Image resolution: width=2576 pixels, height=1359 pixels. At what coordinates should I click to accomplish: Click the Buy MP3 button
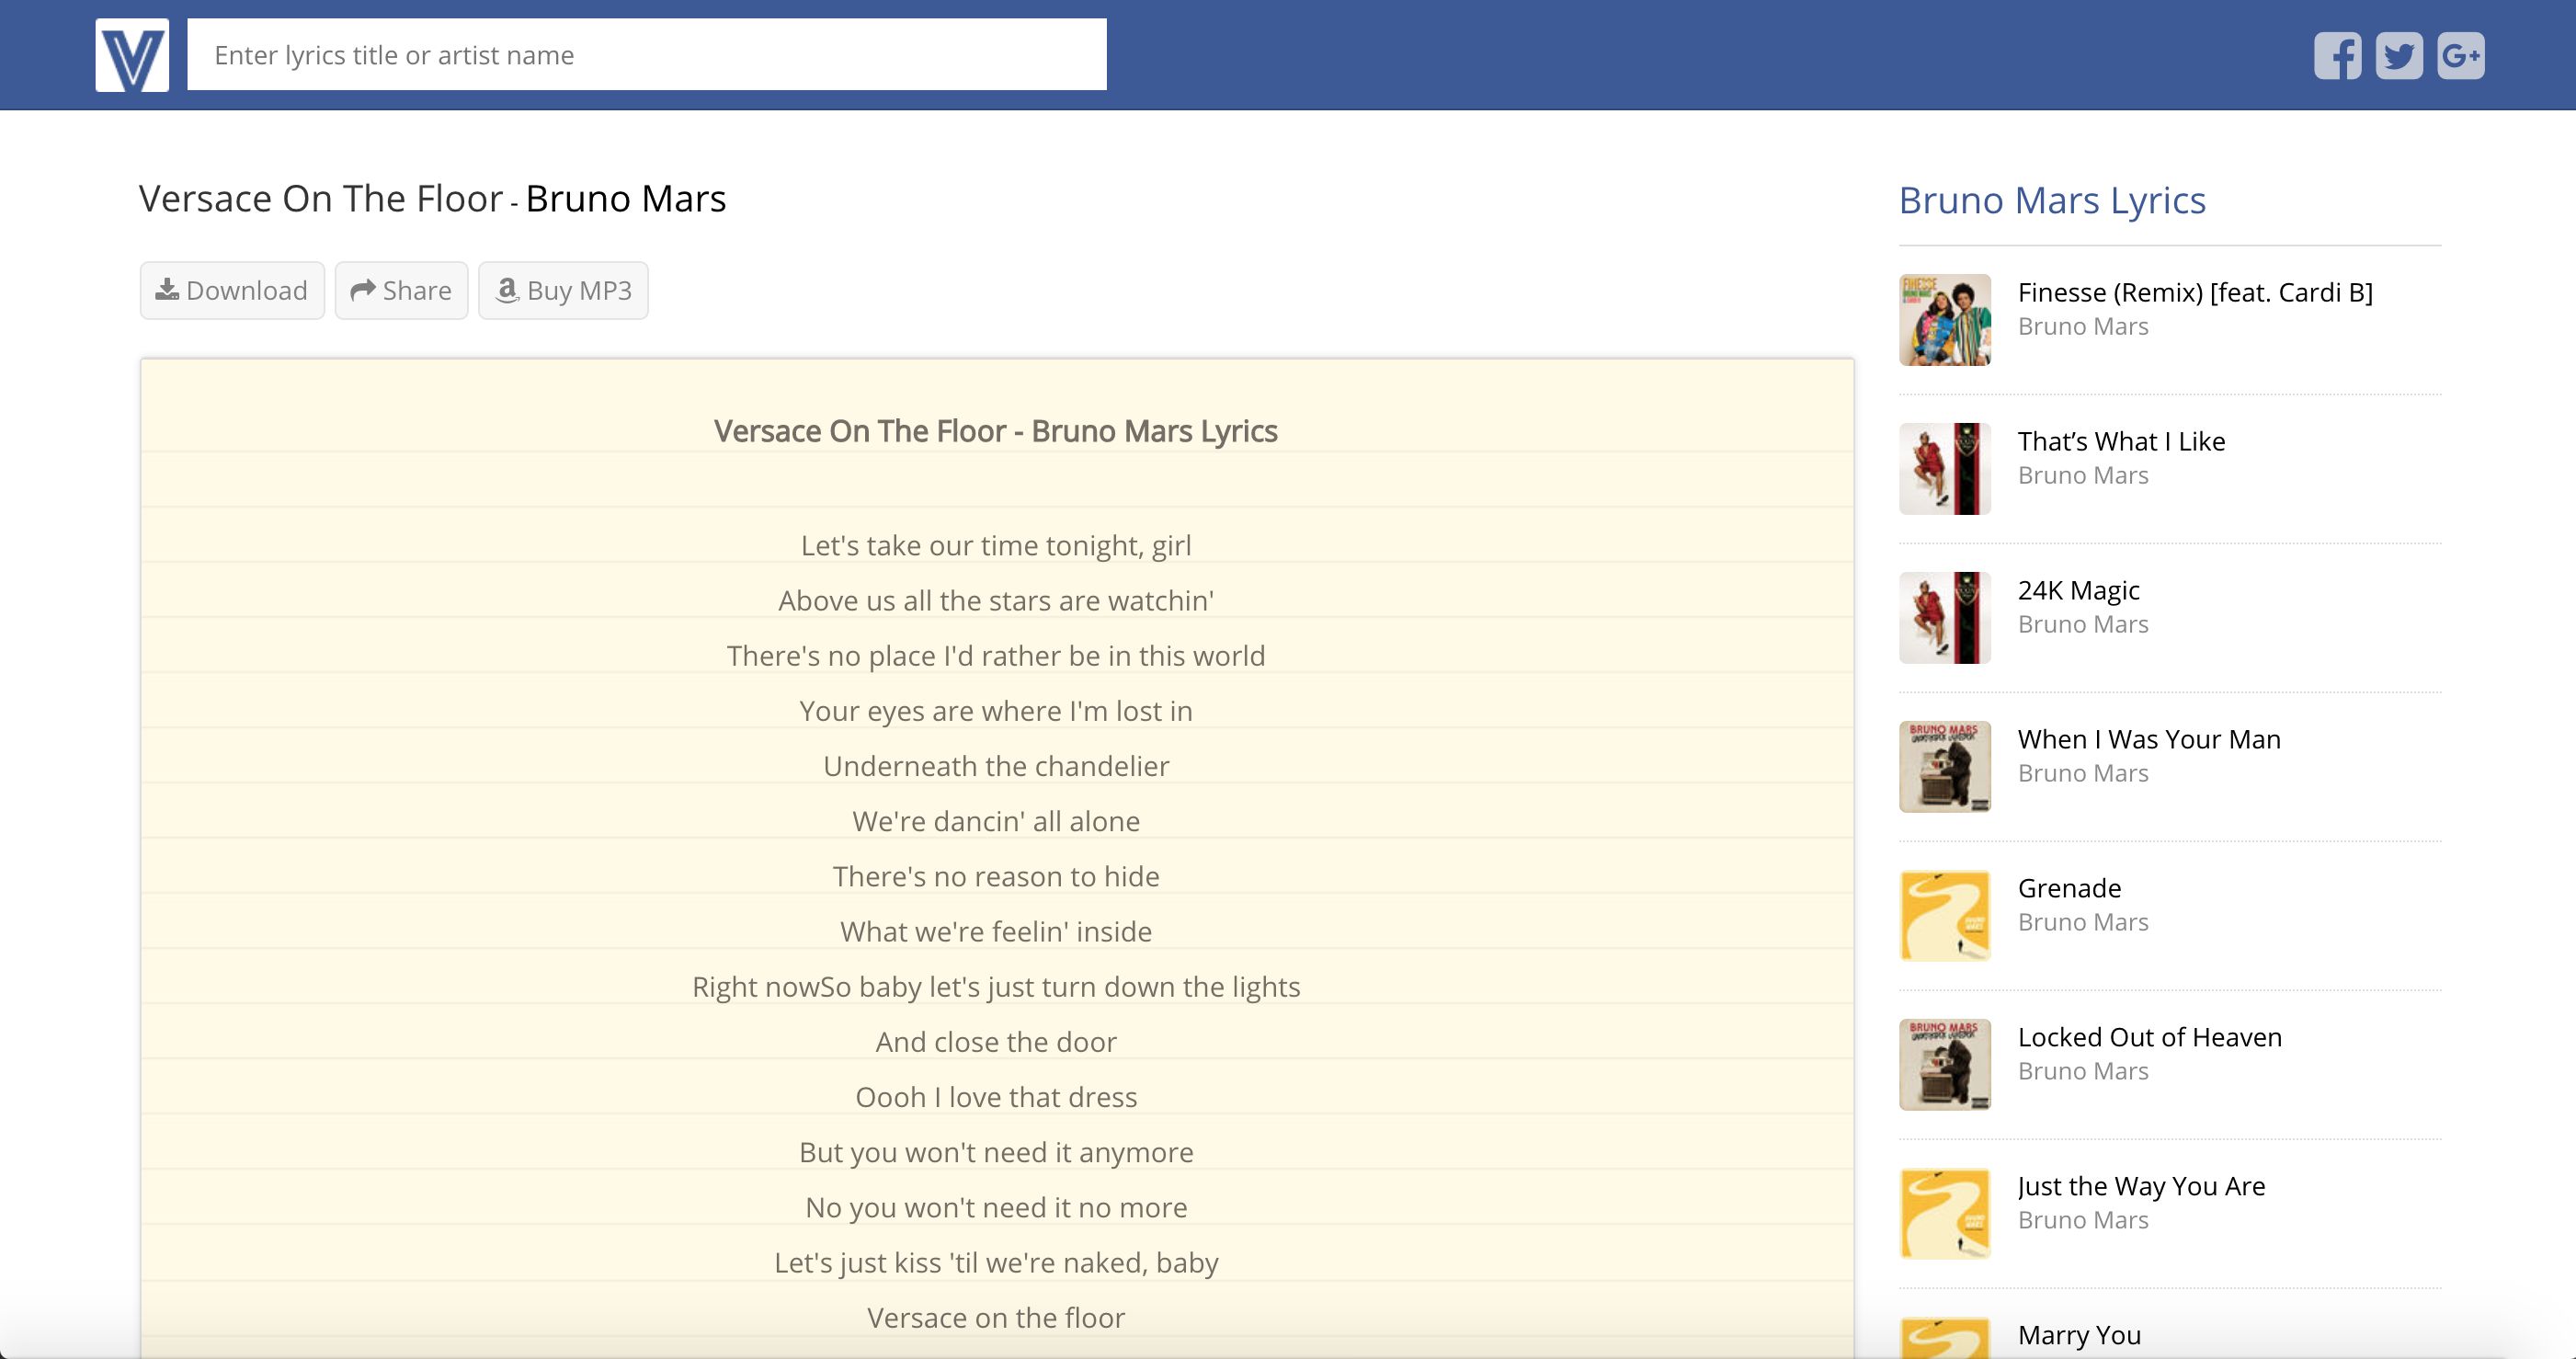click(x=563, y=291)
